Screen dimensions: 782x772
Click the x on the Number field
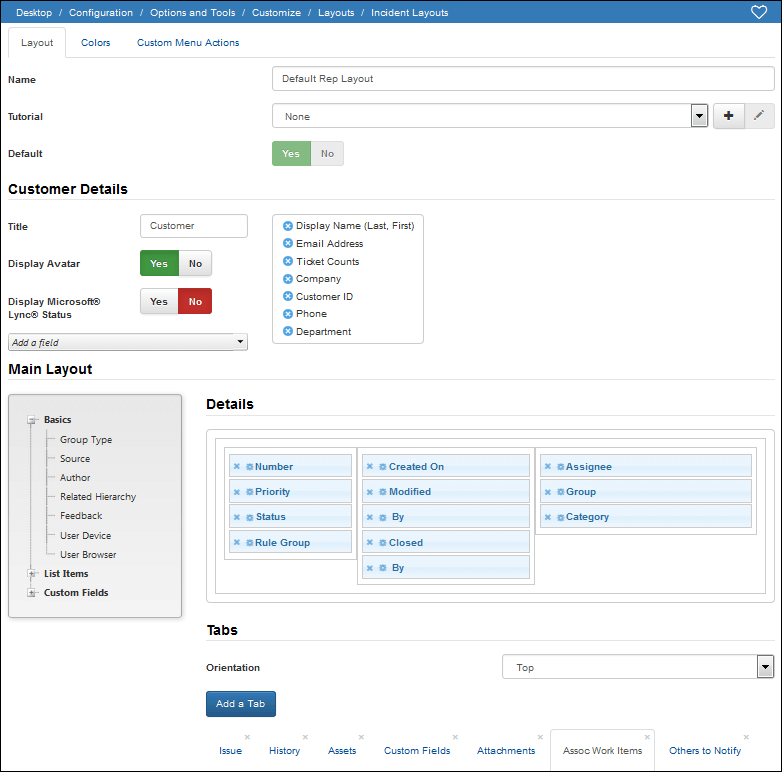[x=237, y=466]
